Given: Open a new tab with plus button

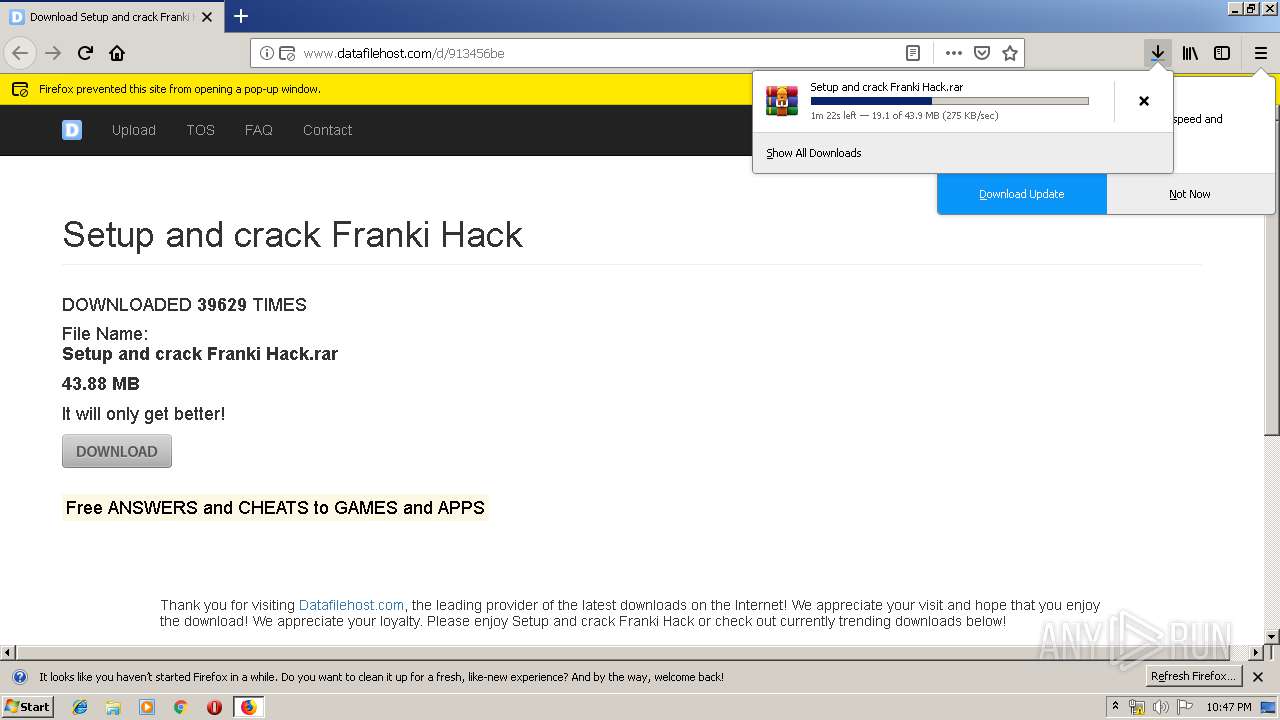Looking at the screenshot, I should click(x=241, y=16).
